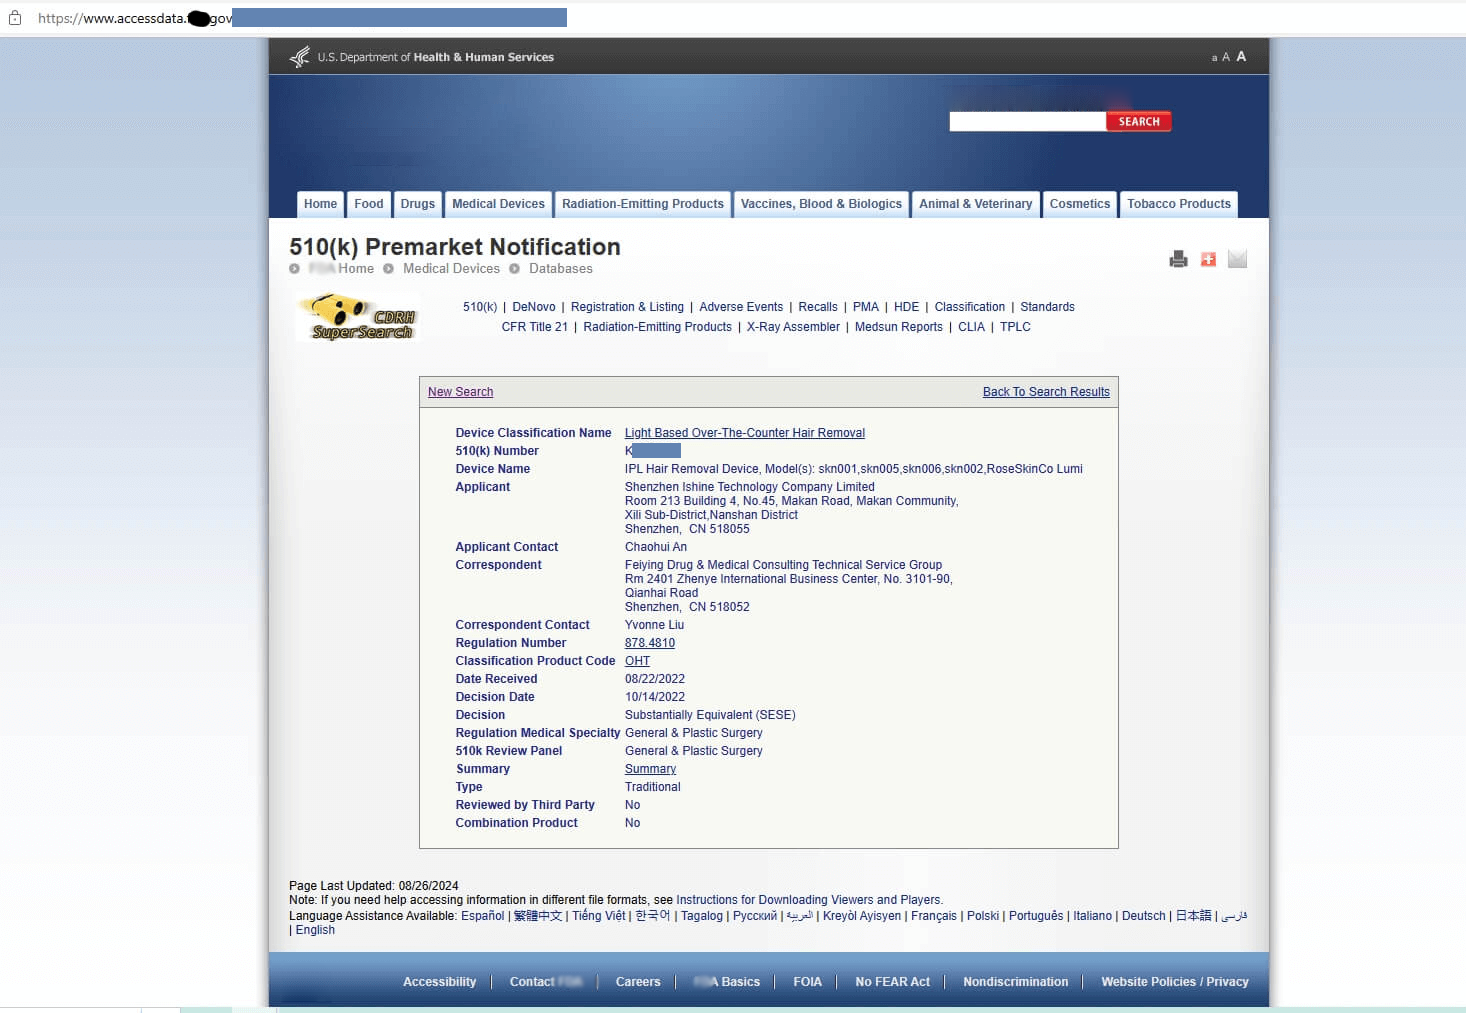Open CDRH SuperSearch binoculars logo

pos(359,317)
